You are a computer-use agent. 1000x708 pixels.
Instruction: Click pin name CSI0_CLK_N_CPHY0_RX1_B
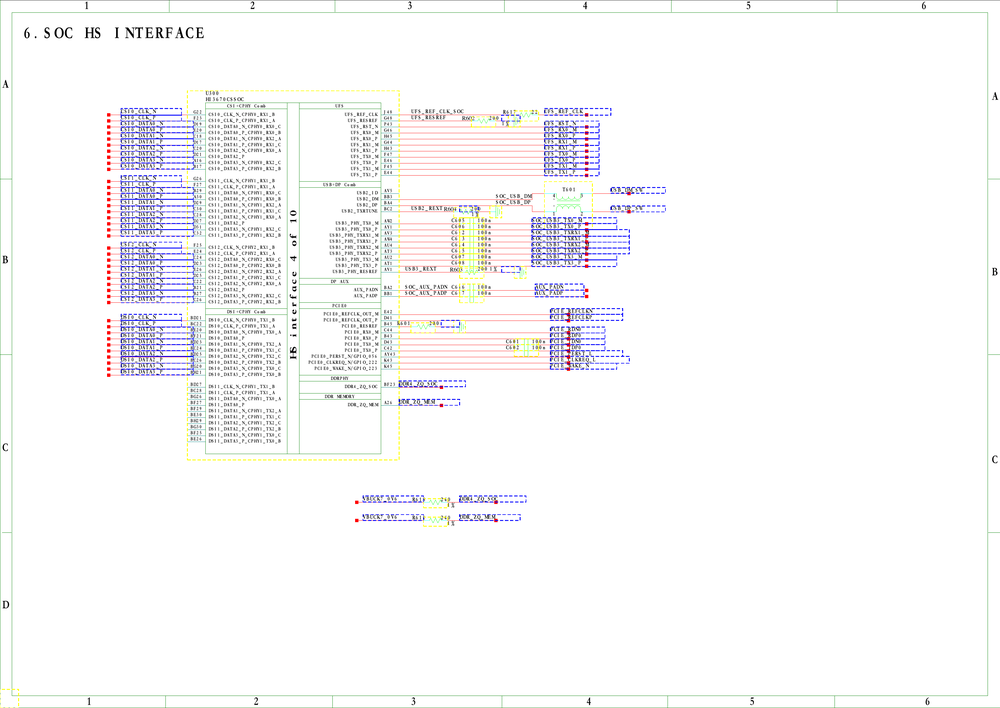coord(242,114)
